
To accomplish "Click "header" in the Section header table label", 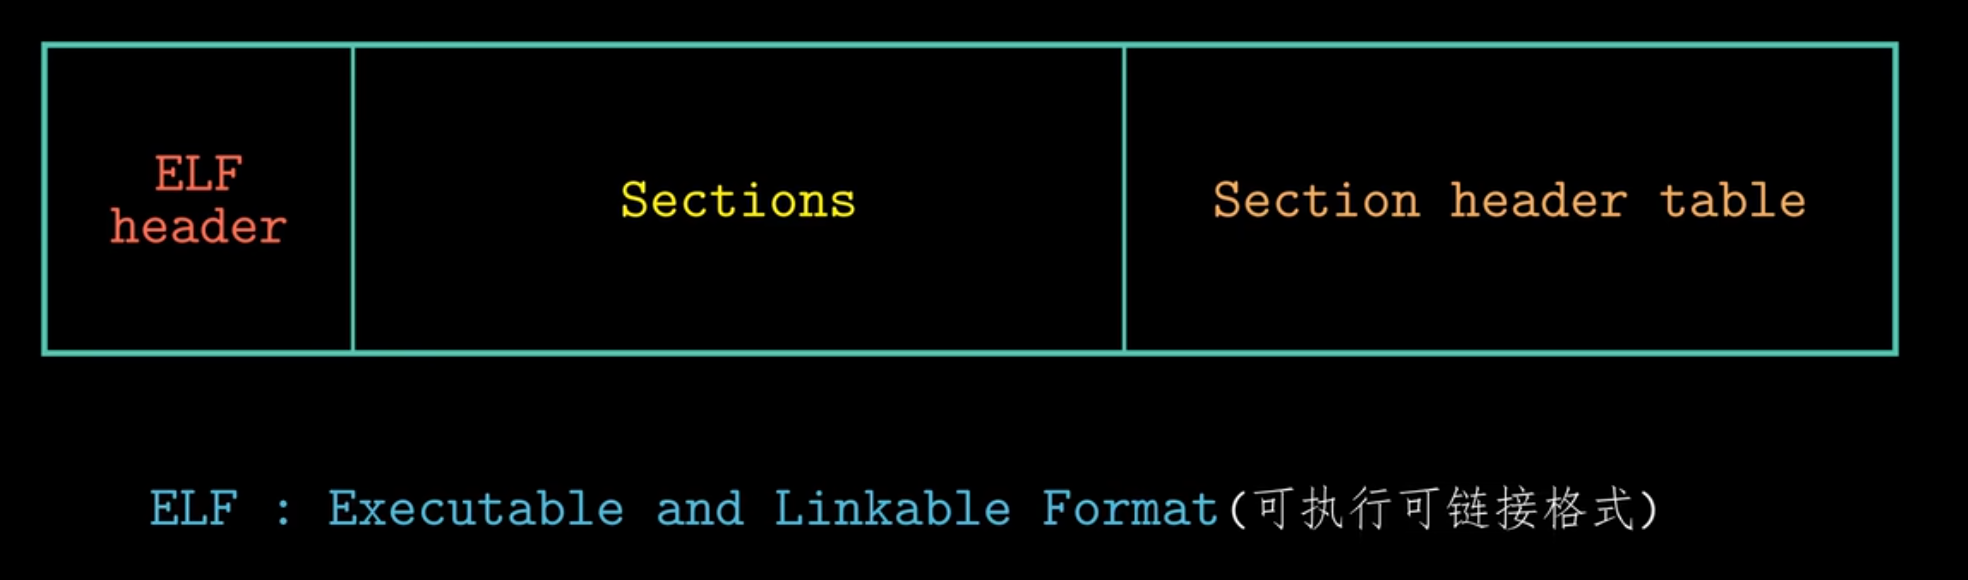I will pos(1538,200).
